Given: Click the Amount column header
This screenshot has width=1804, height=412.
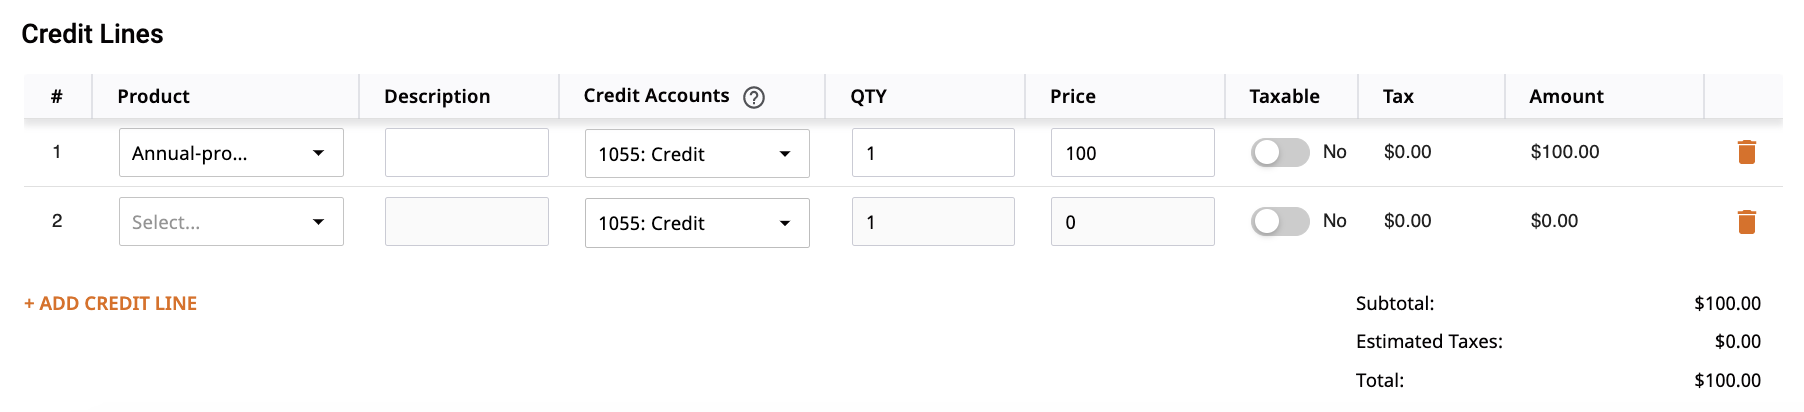Looking at the screenshot, I should [1566, 96].
